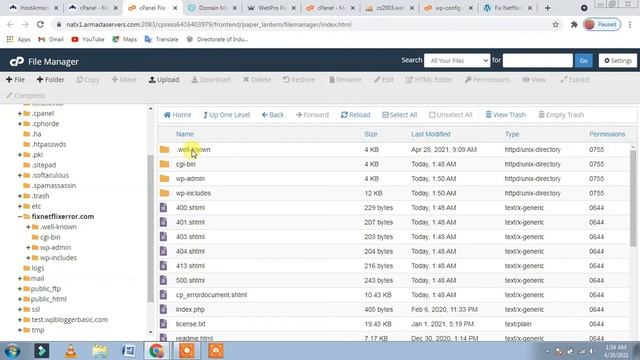Screen dimensions: 640x360
Task: Click the Download toolbar button
Action: point(211,80)
